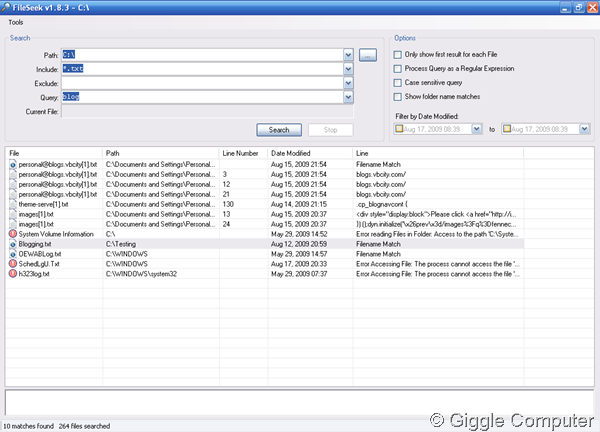The image size is (600, 432).
Task: Click the error icon beside SchedLgU.Txt
Action: pos(13,264)
